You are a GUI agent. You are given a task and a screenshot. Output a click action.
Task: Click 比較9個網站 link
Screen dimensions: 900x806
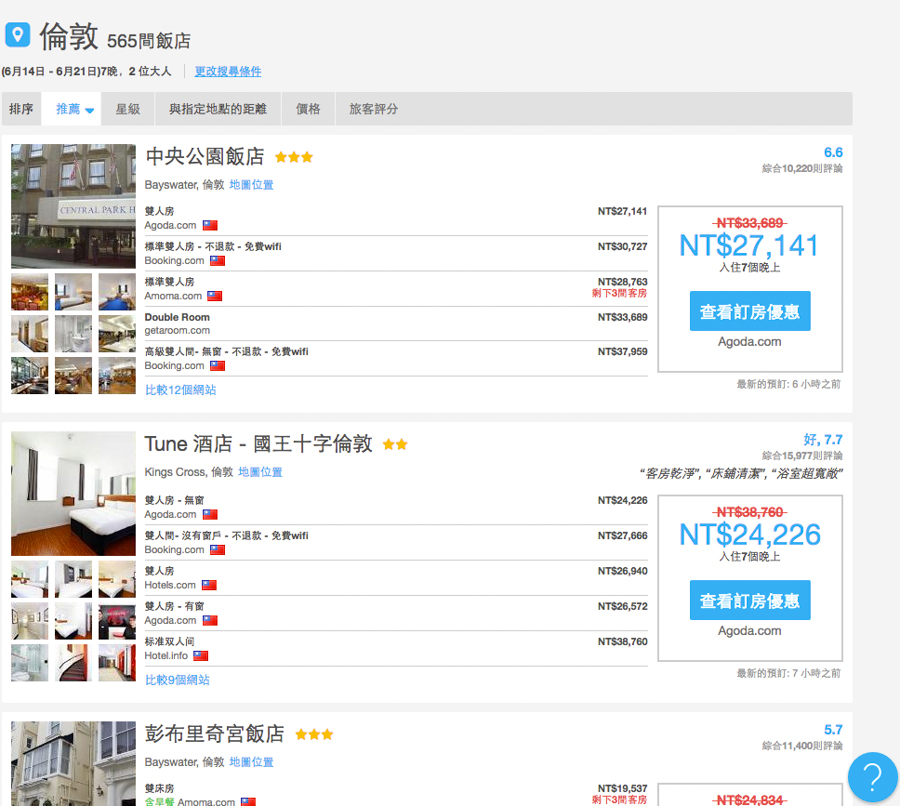(x=177, y=680)
